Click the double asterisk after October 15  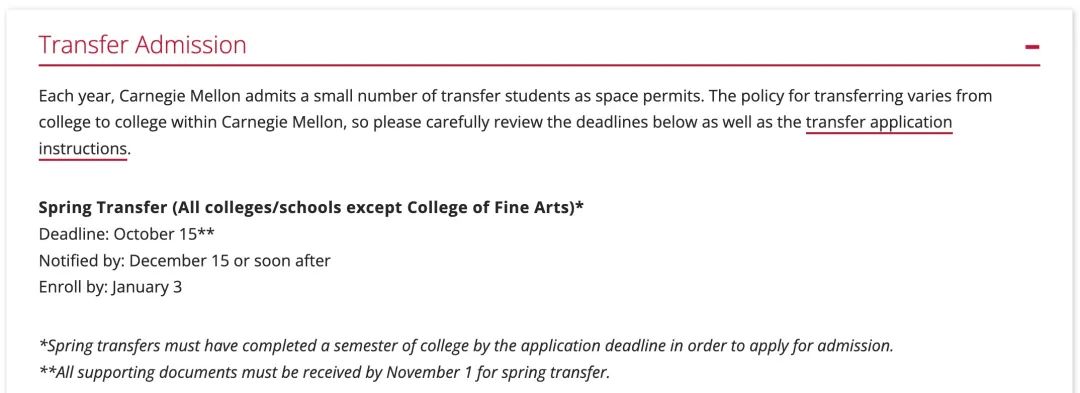[207, 233]
